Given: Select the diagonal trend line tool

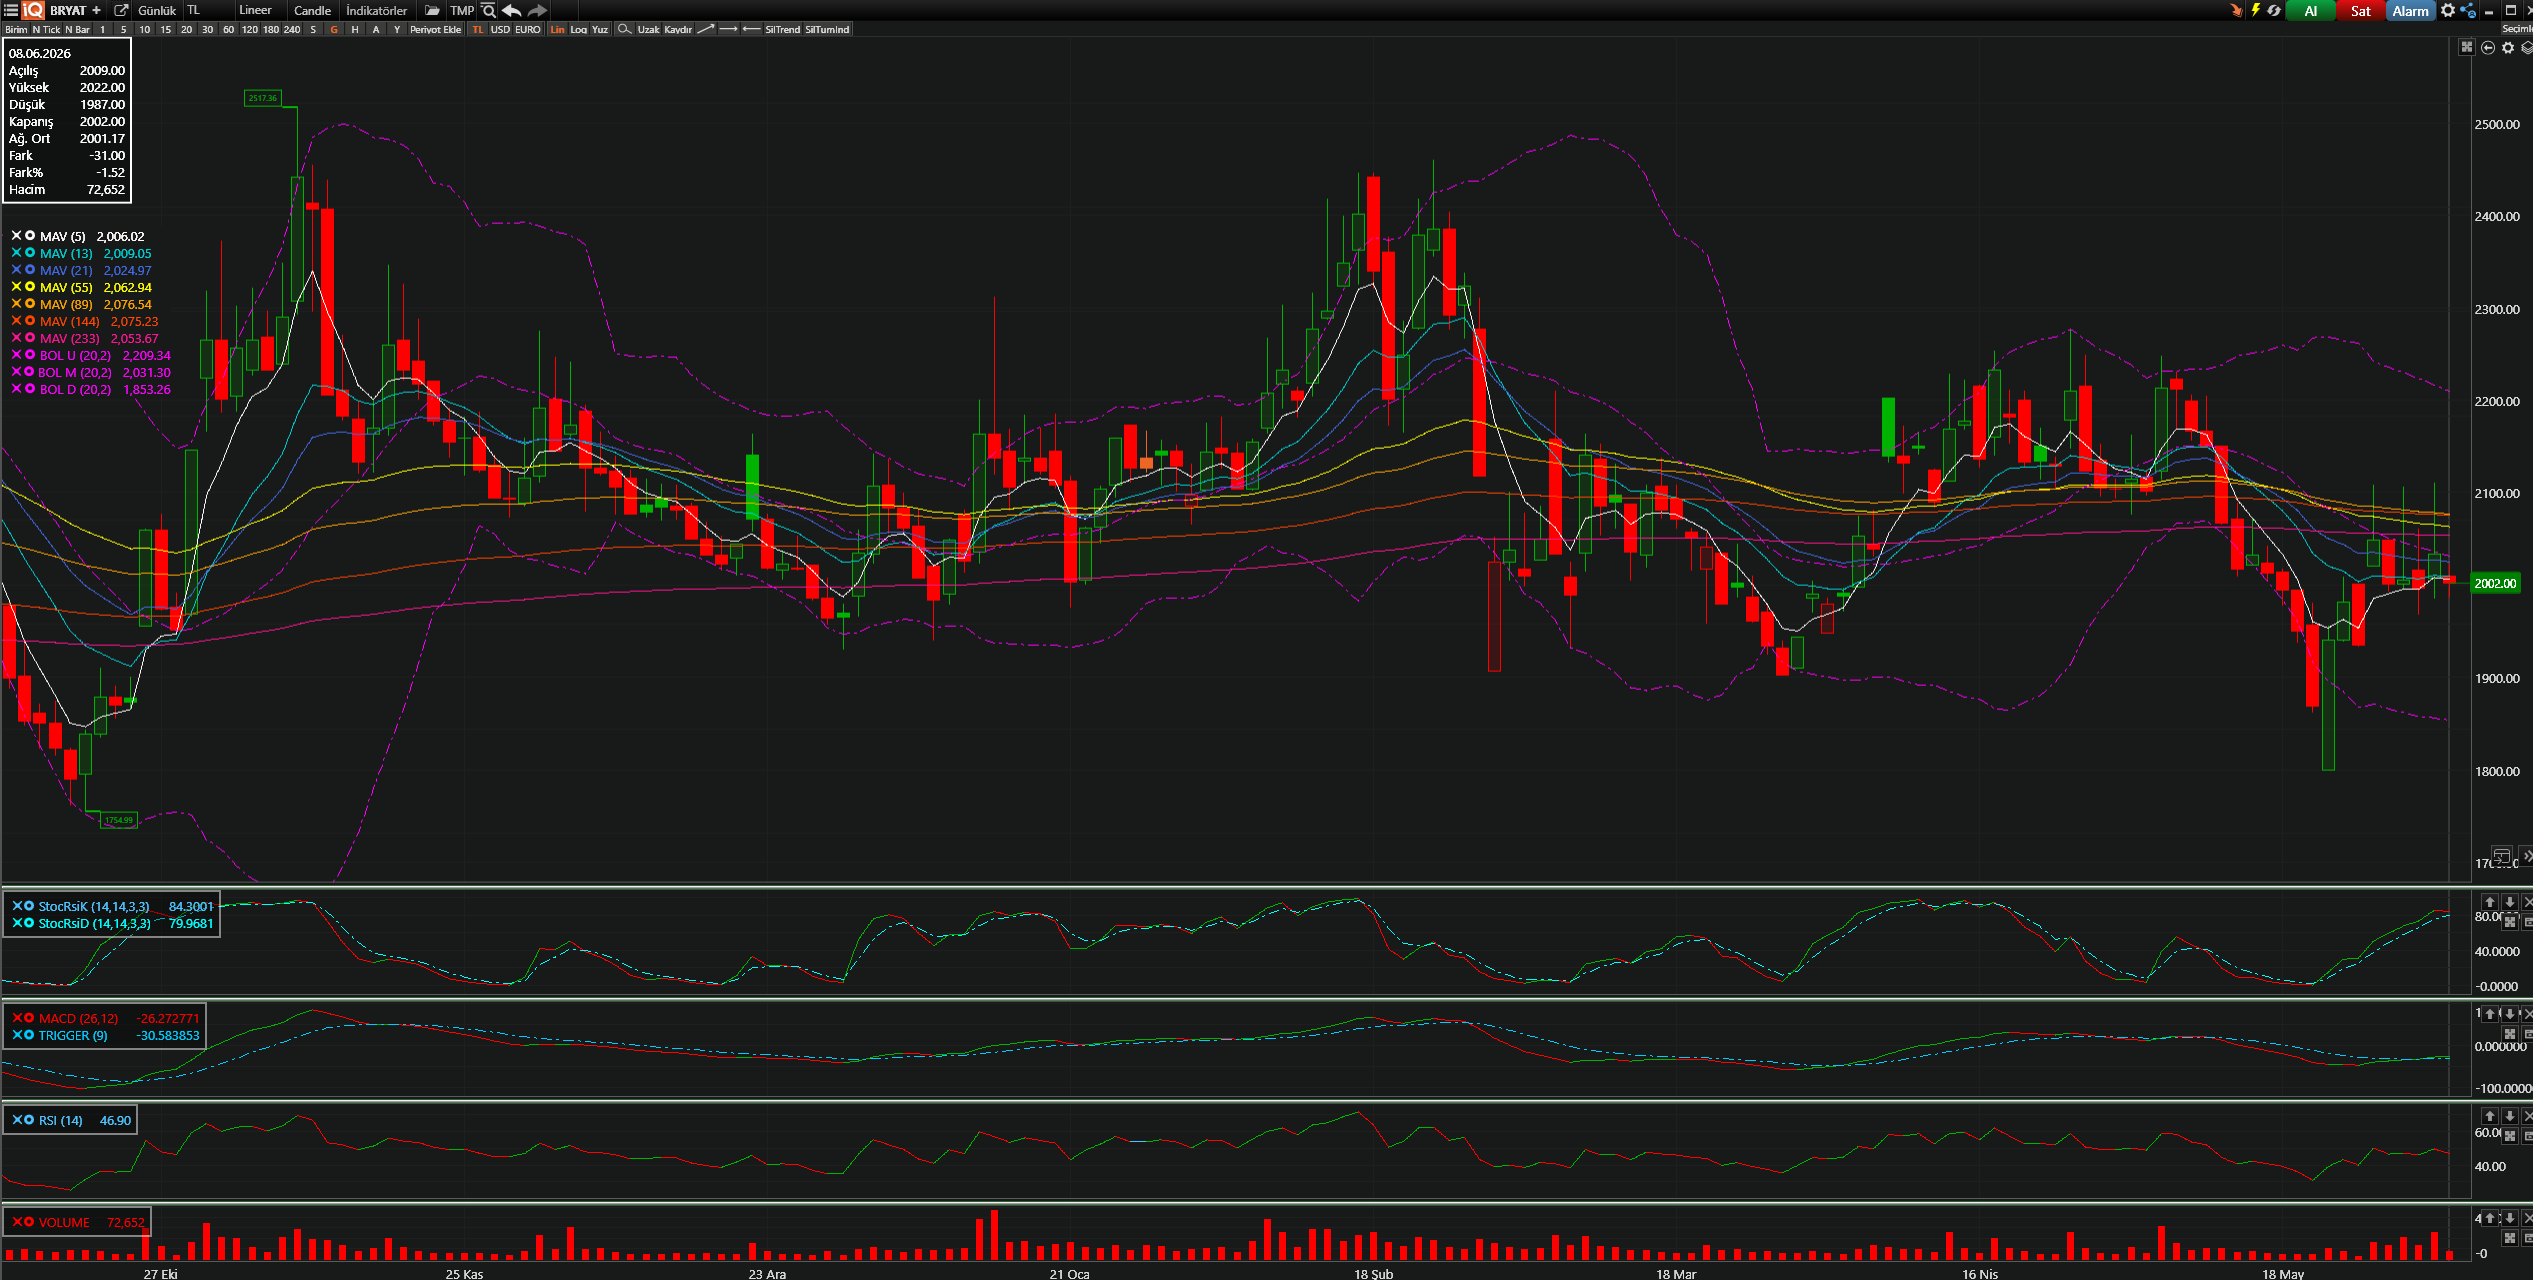Looking at the screenshot, I should (x=706, y=29).
